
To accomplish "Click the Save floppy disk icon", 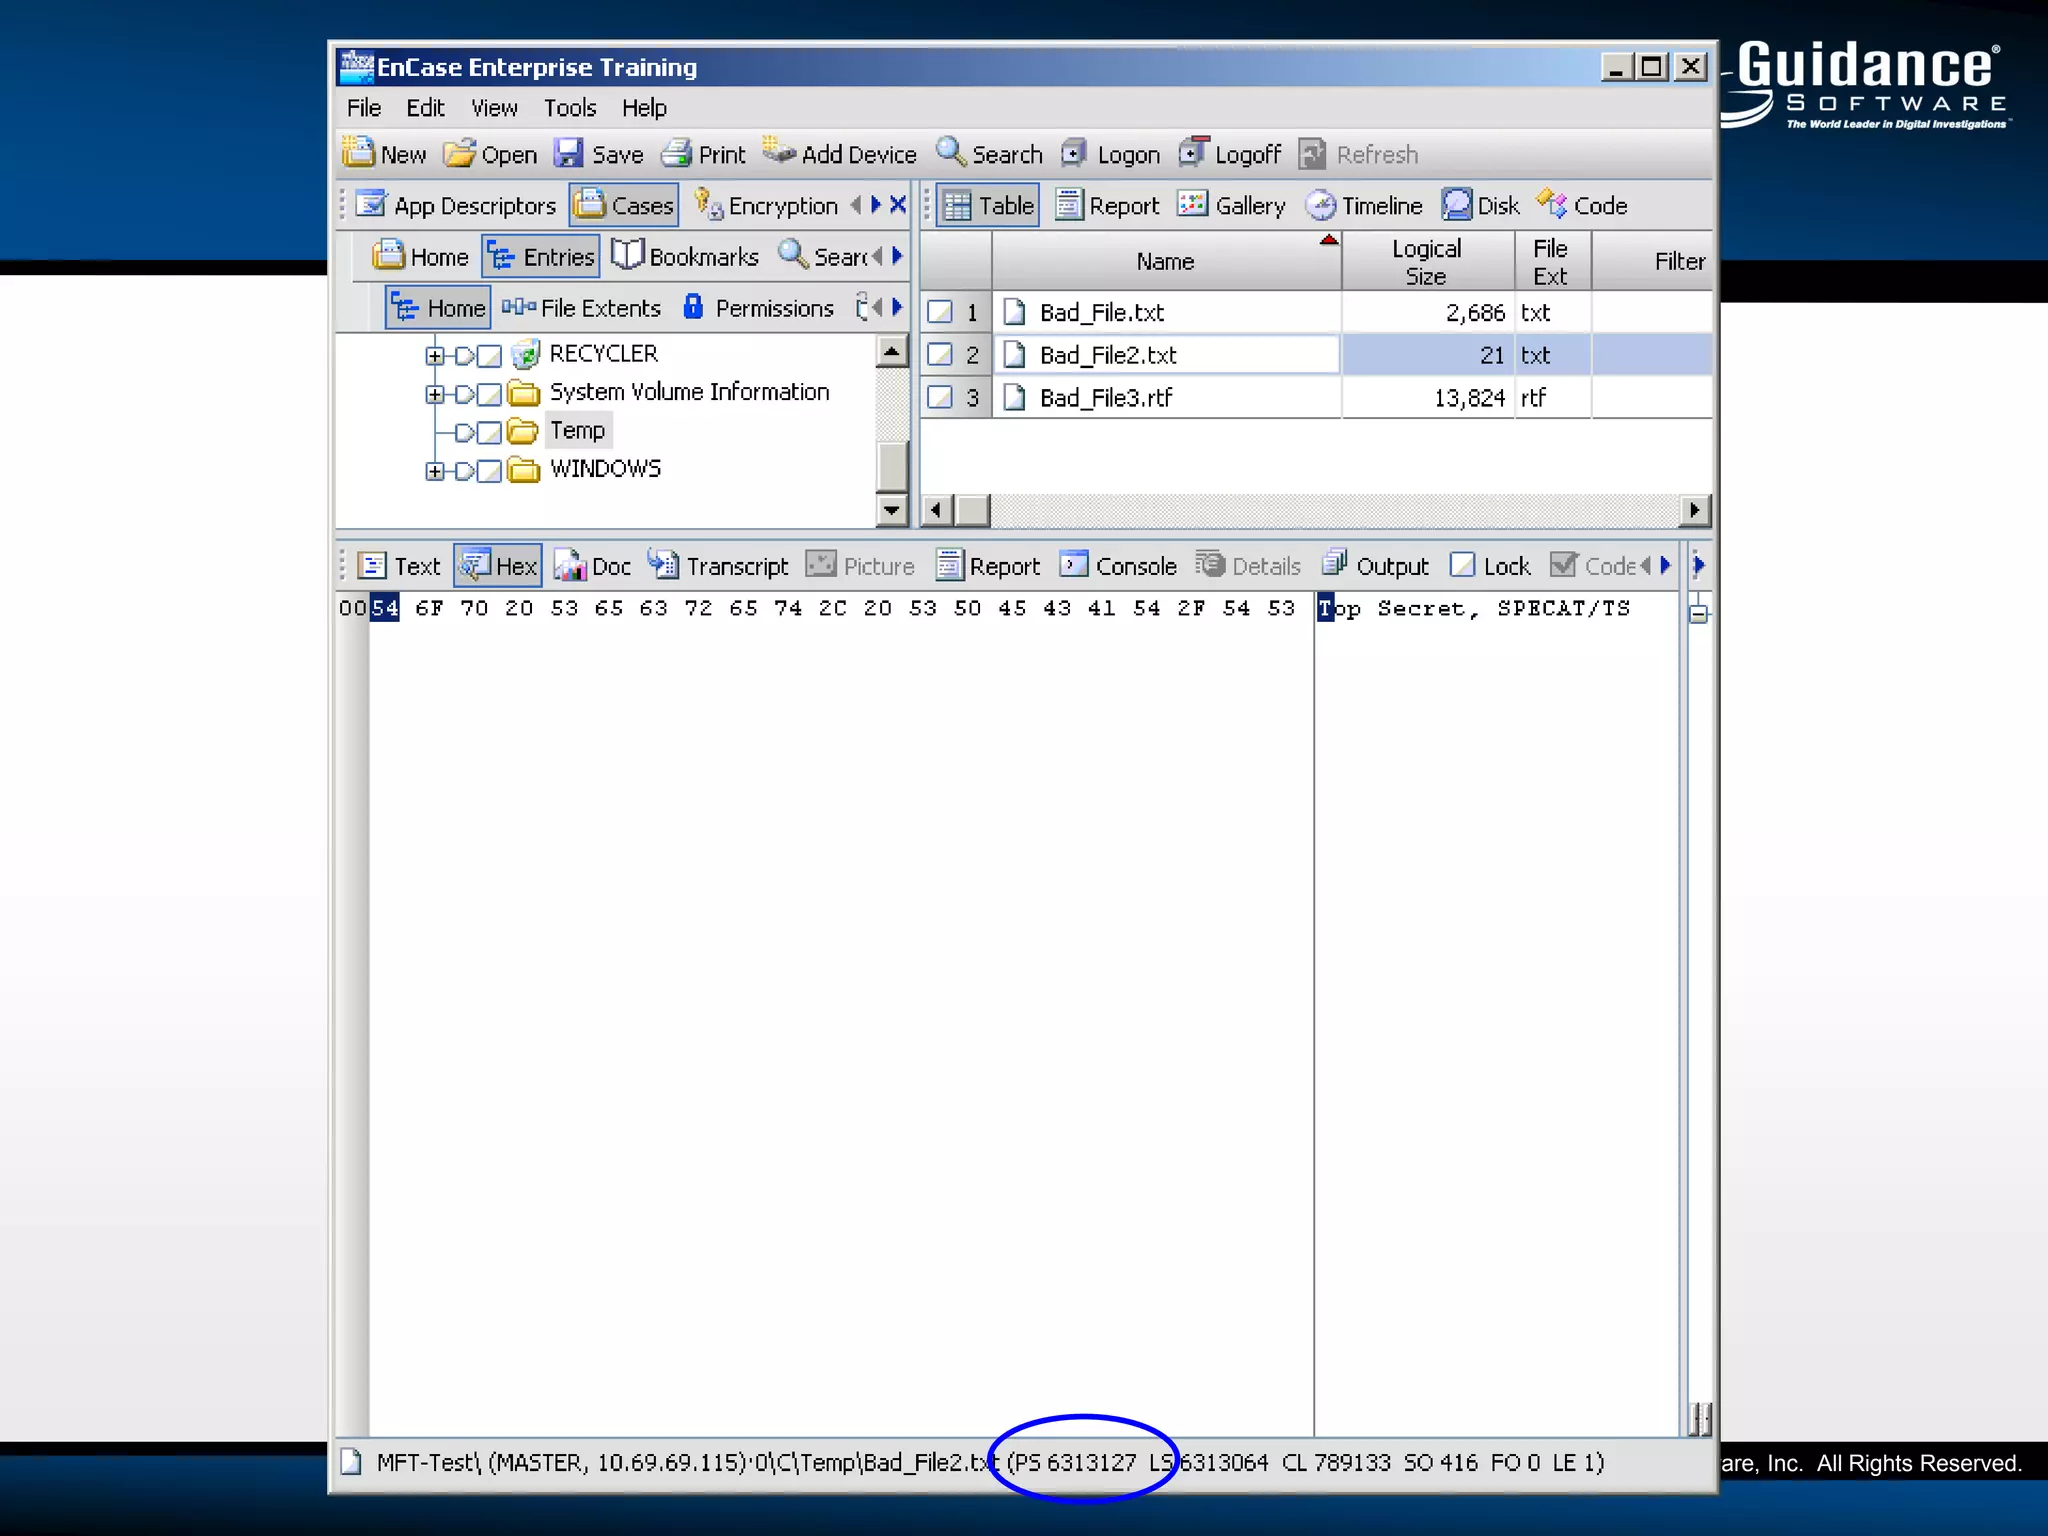I will pos(570,153).
